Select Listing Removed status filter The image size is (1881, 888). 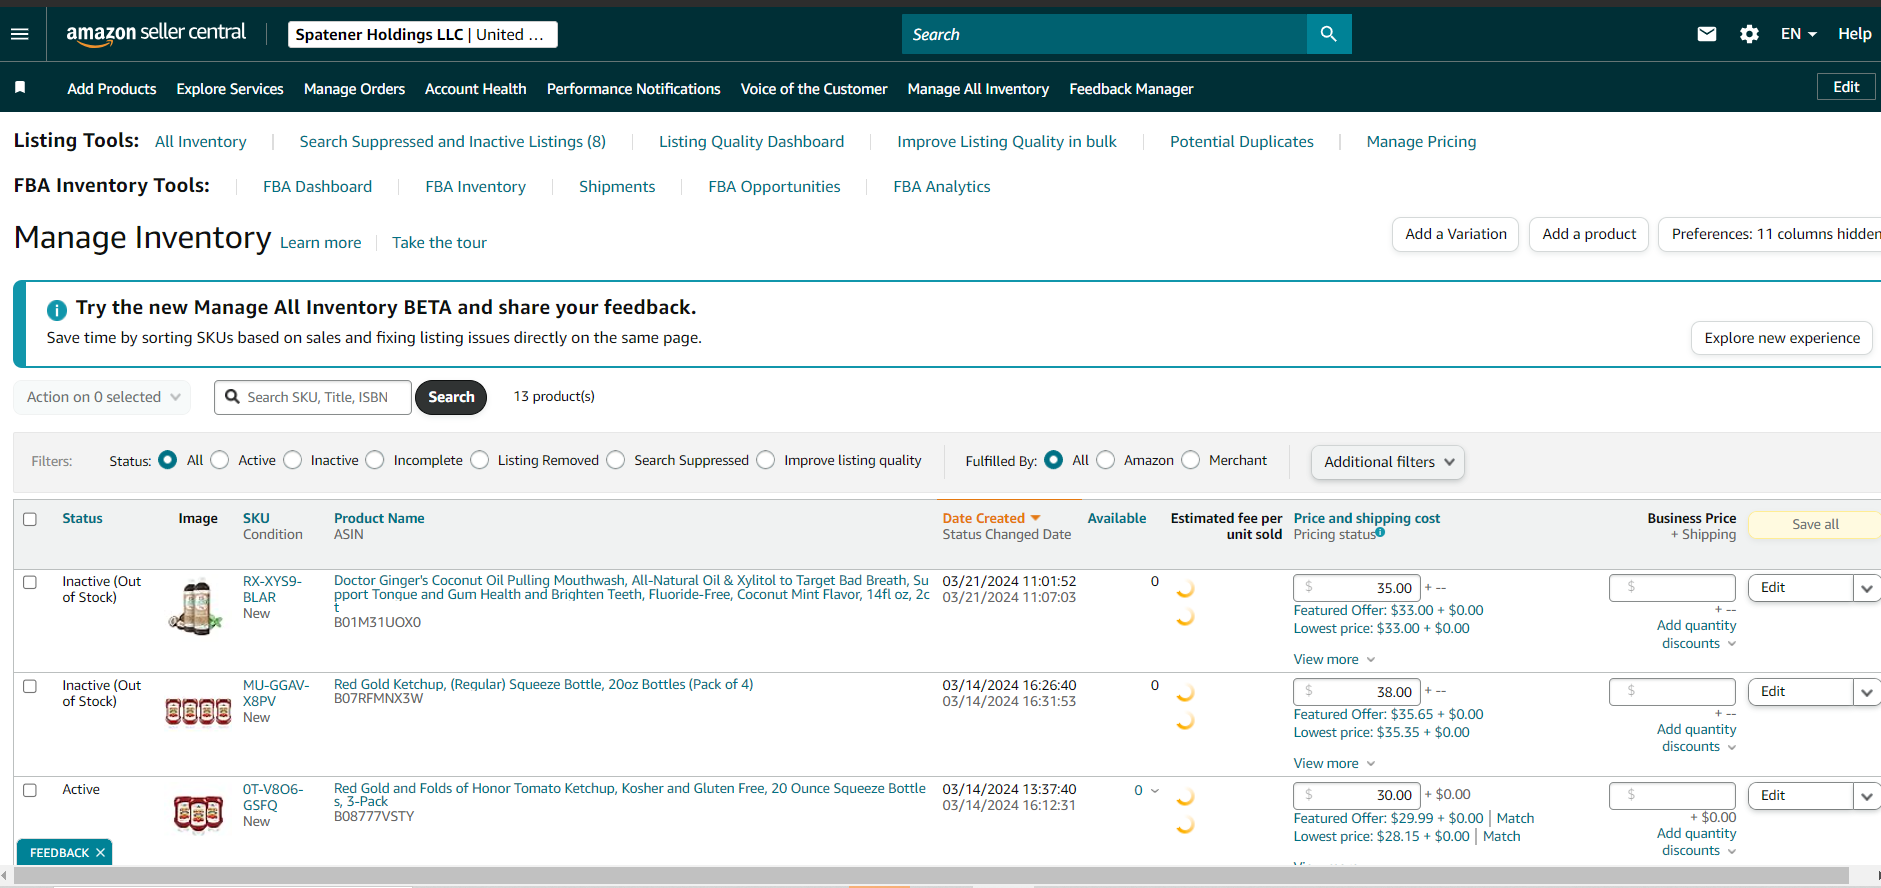(480, 460)
